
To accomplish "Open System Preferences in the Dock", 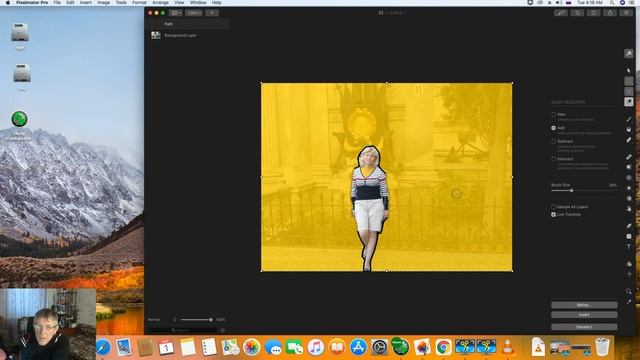I will coord(379,347).
